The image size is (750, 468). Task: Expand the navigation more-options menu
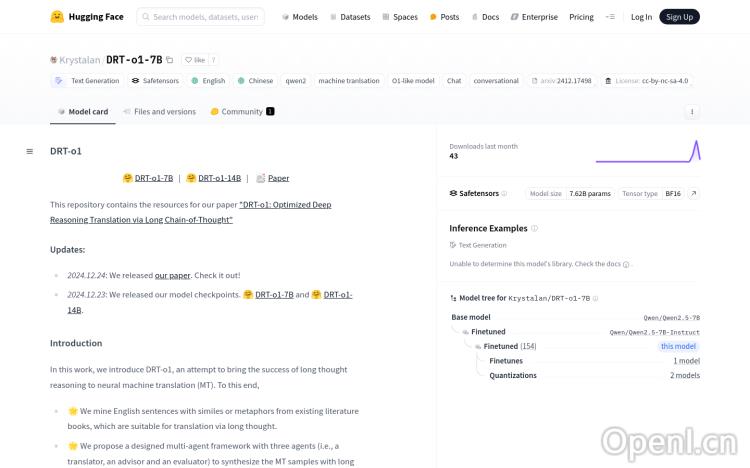(x=611, y=17)
